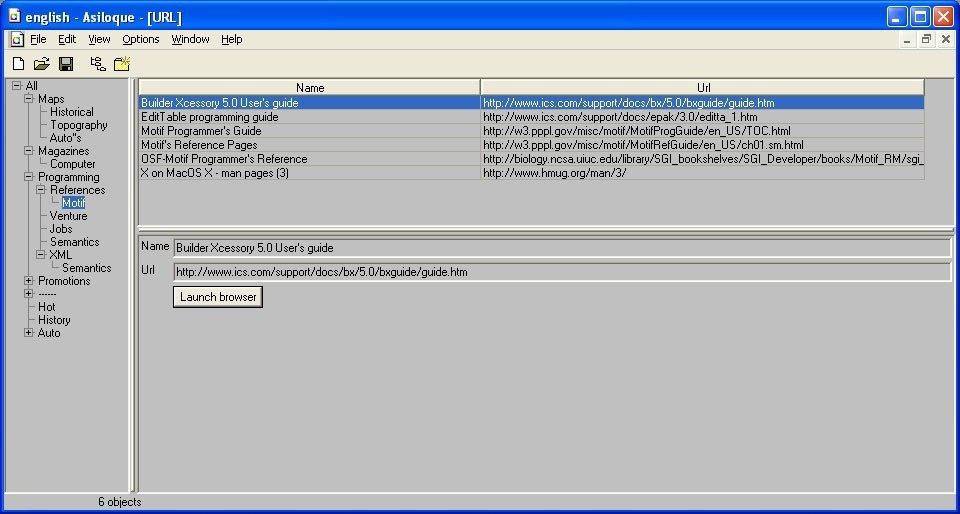Sort by the Url column header

pyautogui.click(x=703, y=88)
